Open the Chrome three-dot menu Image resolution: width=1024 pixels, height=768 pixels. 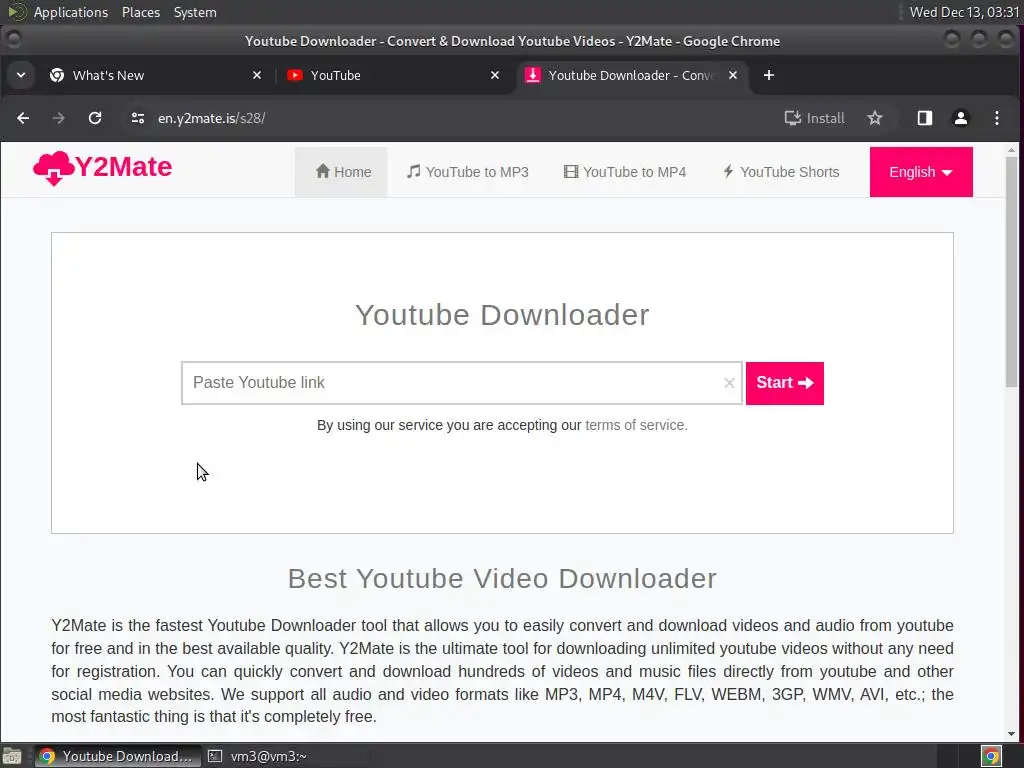997,118
